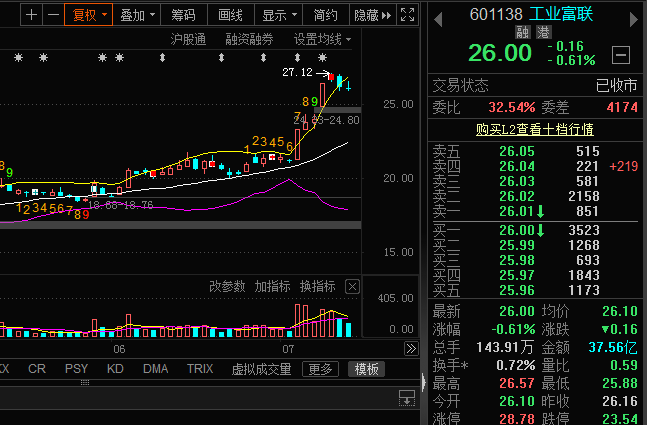Viewport: 647px width, 425px height.
Task: Toggle the 融 margin trading tag
Action: [521, 32]
